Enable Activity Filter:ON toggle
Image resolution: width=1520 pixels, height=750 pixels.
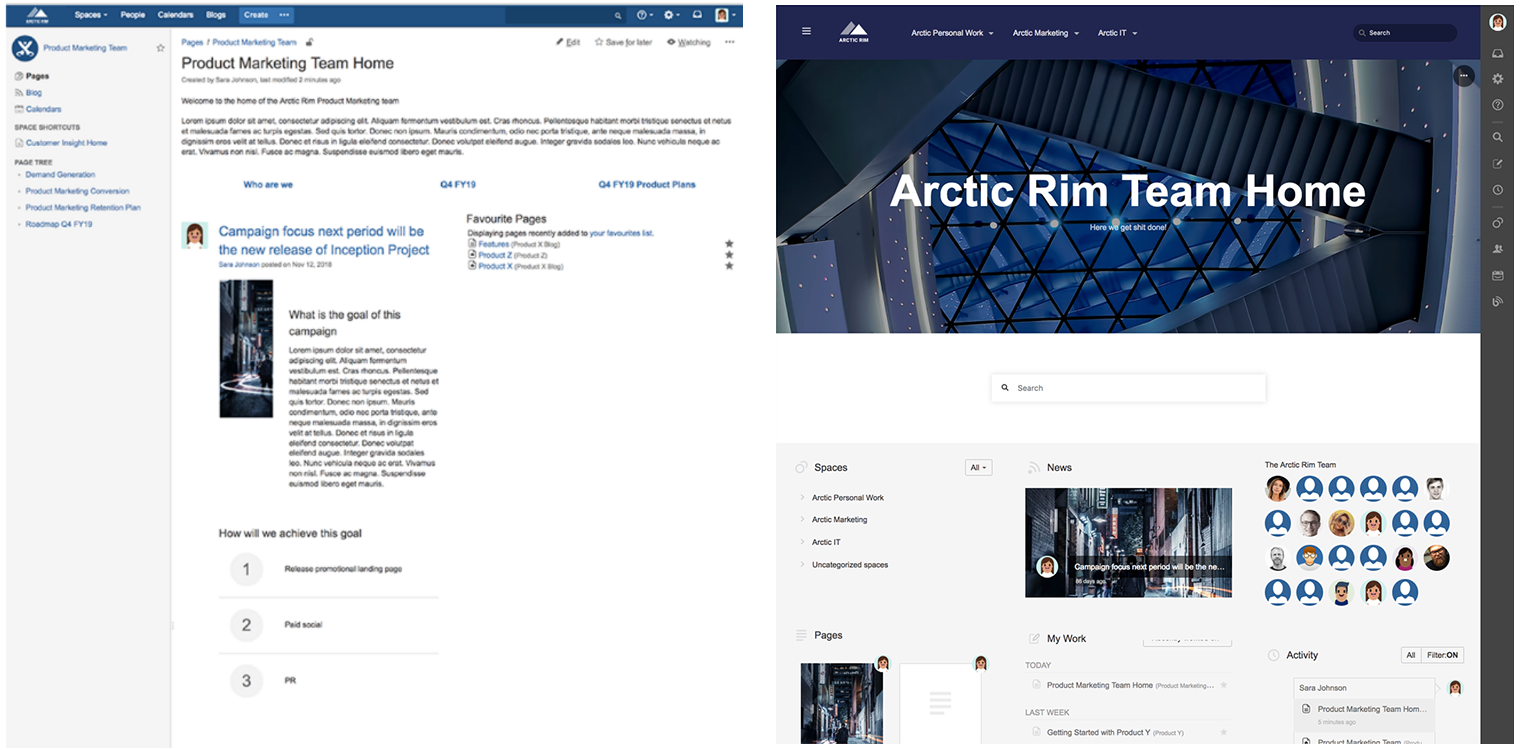pyautogui.click(x=1444, y=655)
